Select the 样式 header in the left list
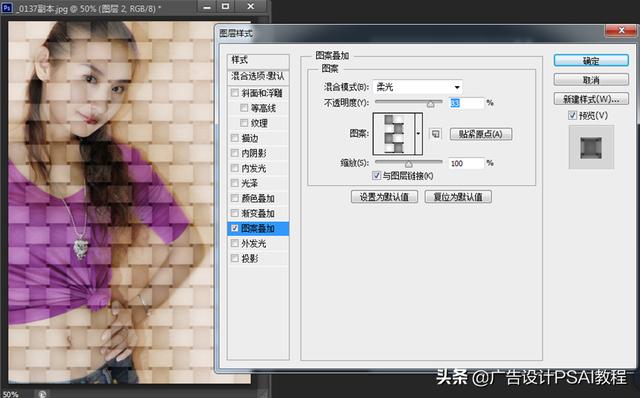Screen dimensions: 640x398 [x=258, y=60]
